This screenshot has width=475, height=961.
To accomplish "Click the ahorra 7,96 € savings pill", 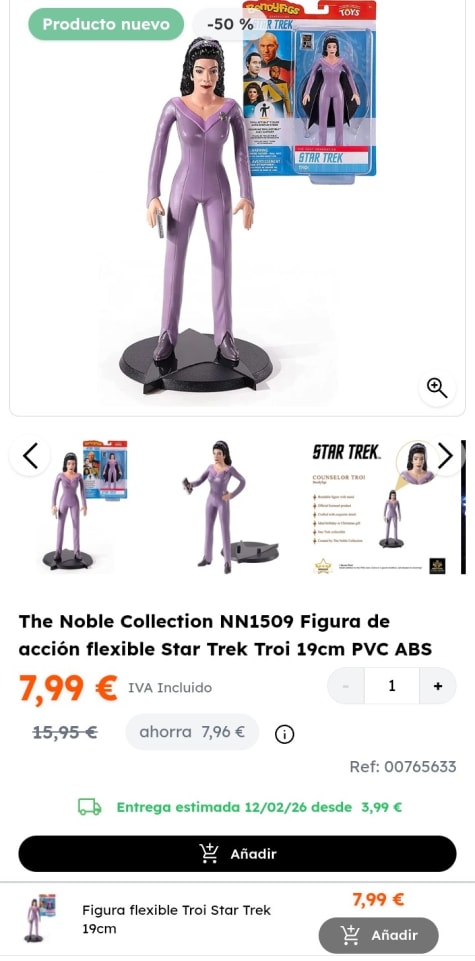I will [x=192, y=732].
